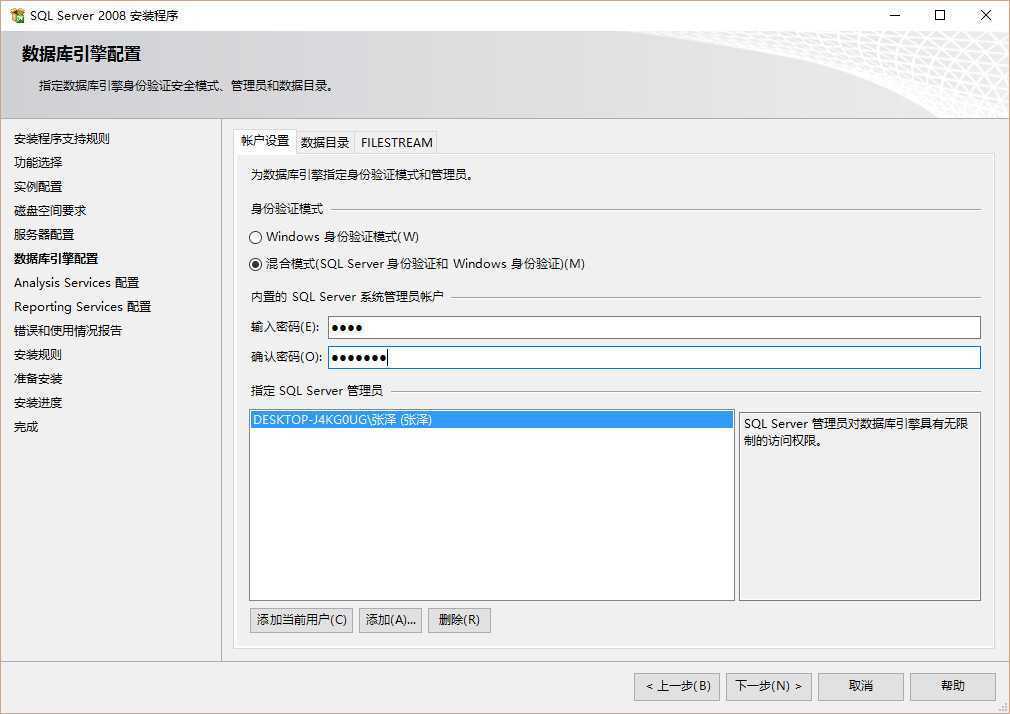Click 安装规则 step in sidebar
This screenshot has height=714, width=1010.
[x=38, y=354]
